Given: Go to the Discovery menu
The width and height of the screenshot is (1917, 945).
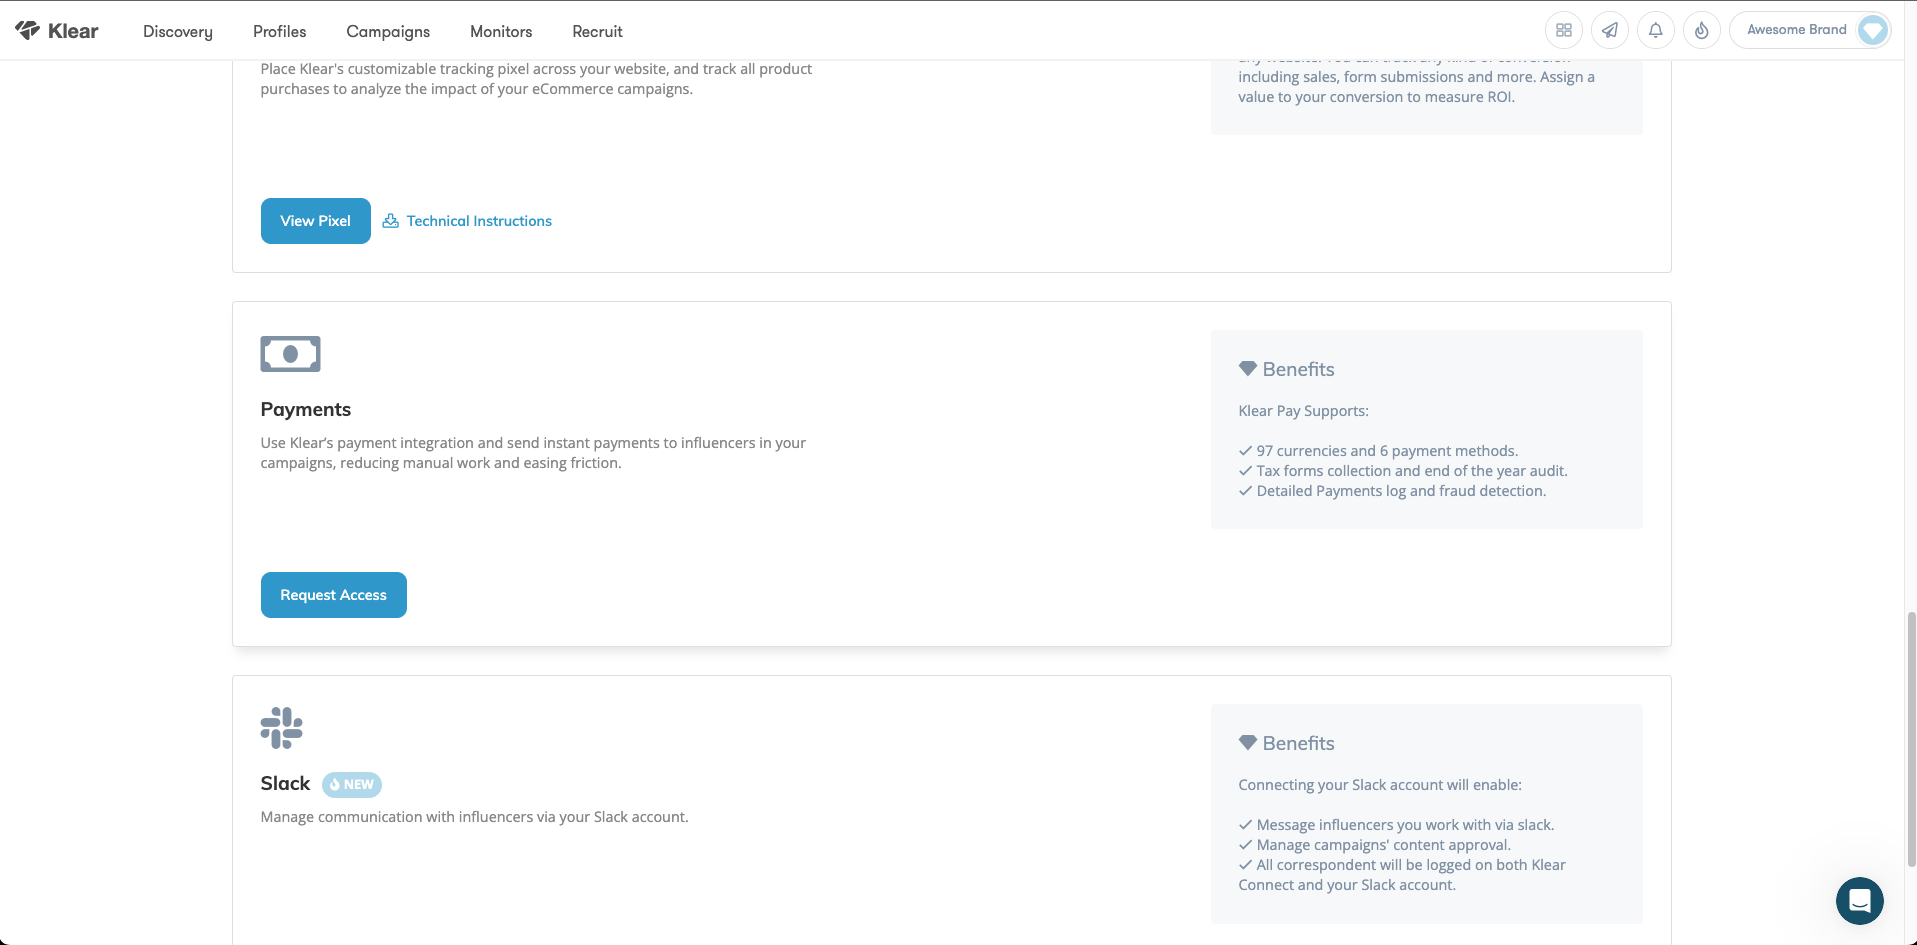Looking at the screenshot, I should coord(178,31).
